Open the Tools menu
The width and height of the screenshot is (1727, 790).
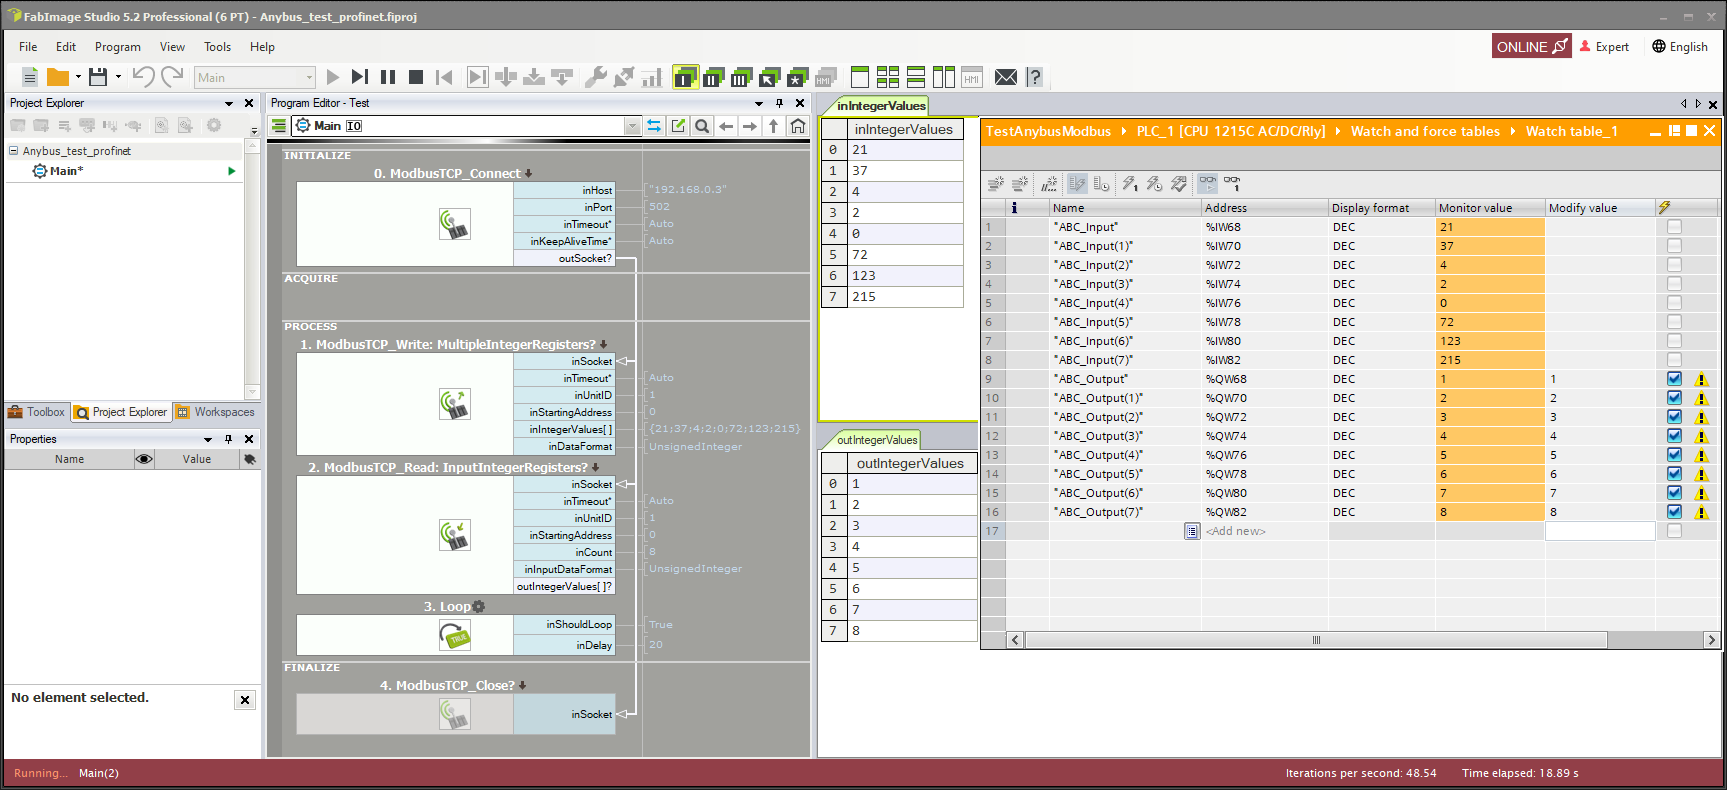coord(217,47)
